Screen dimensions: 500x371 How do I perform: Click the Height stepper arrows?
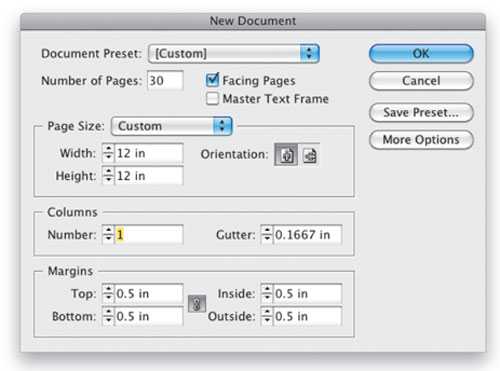point(108,176)
